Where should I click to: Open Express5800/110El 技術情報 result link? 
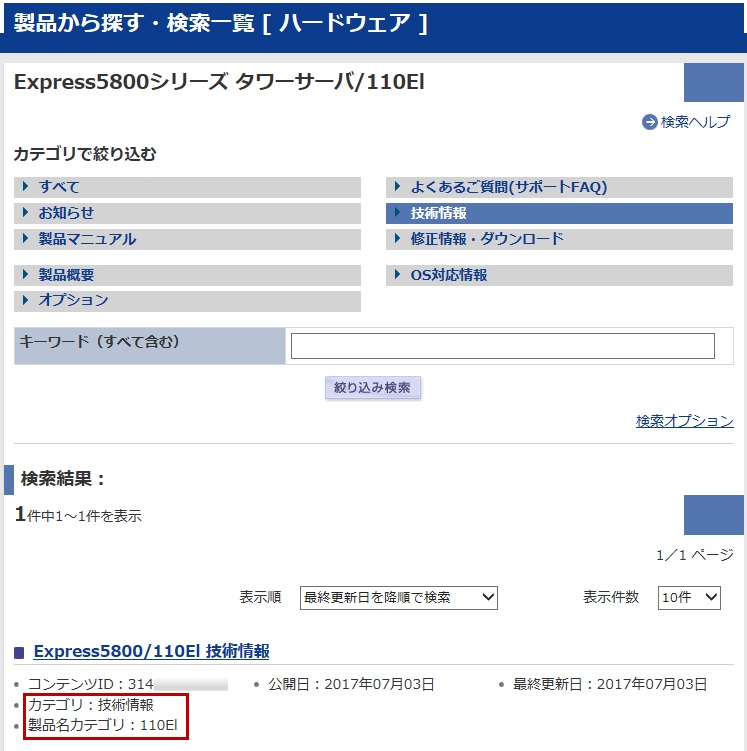[x=151, y=651]
